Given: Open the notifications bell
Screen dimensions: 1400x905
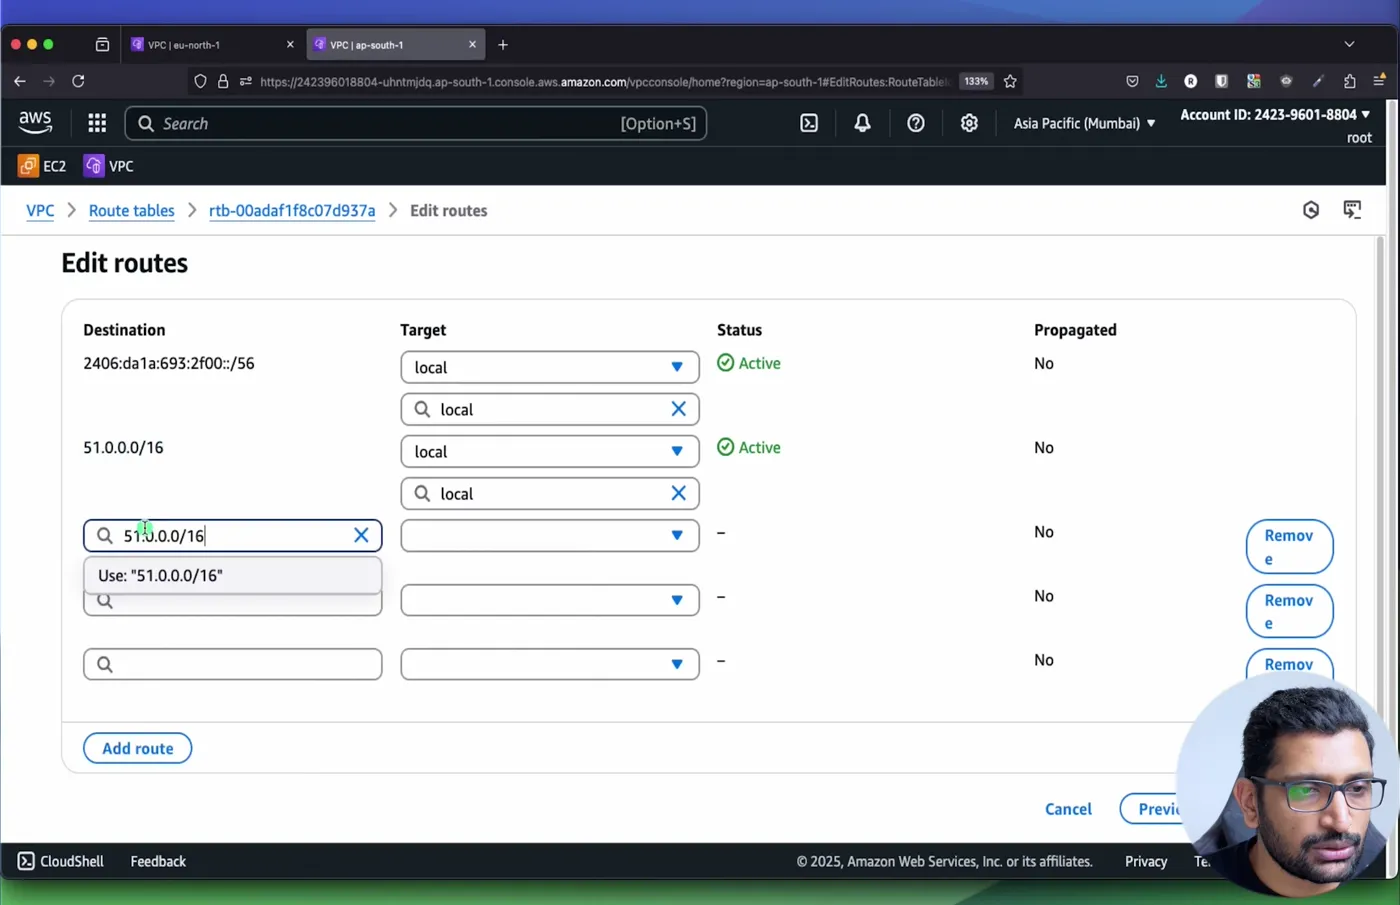Looking at the screenshot, I should 862,123.
